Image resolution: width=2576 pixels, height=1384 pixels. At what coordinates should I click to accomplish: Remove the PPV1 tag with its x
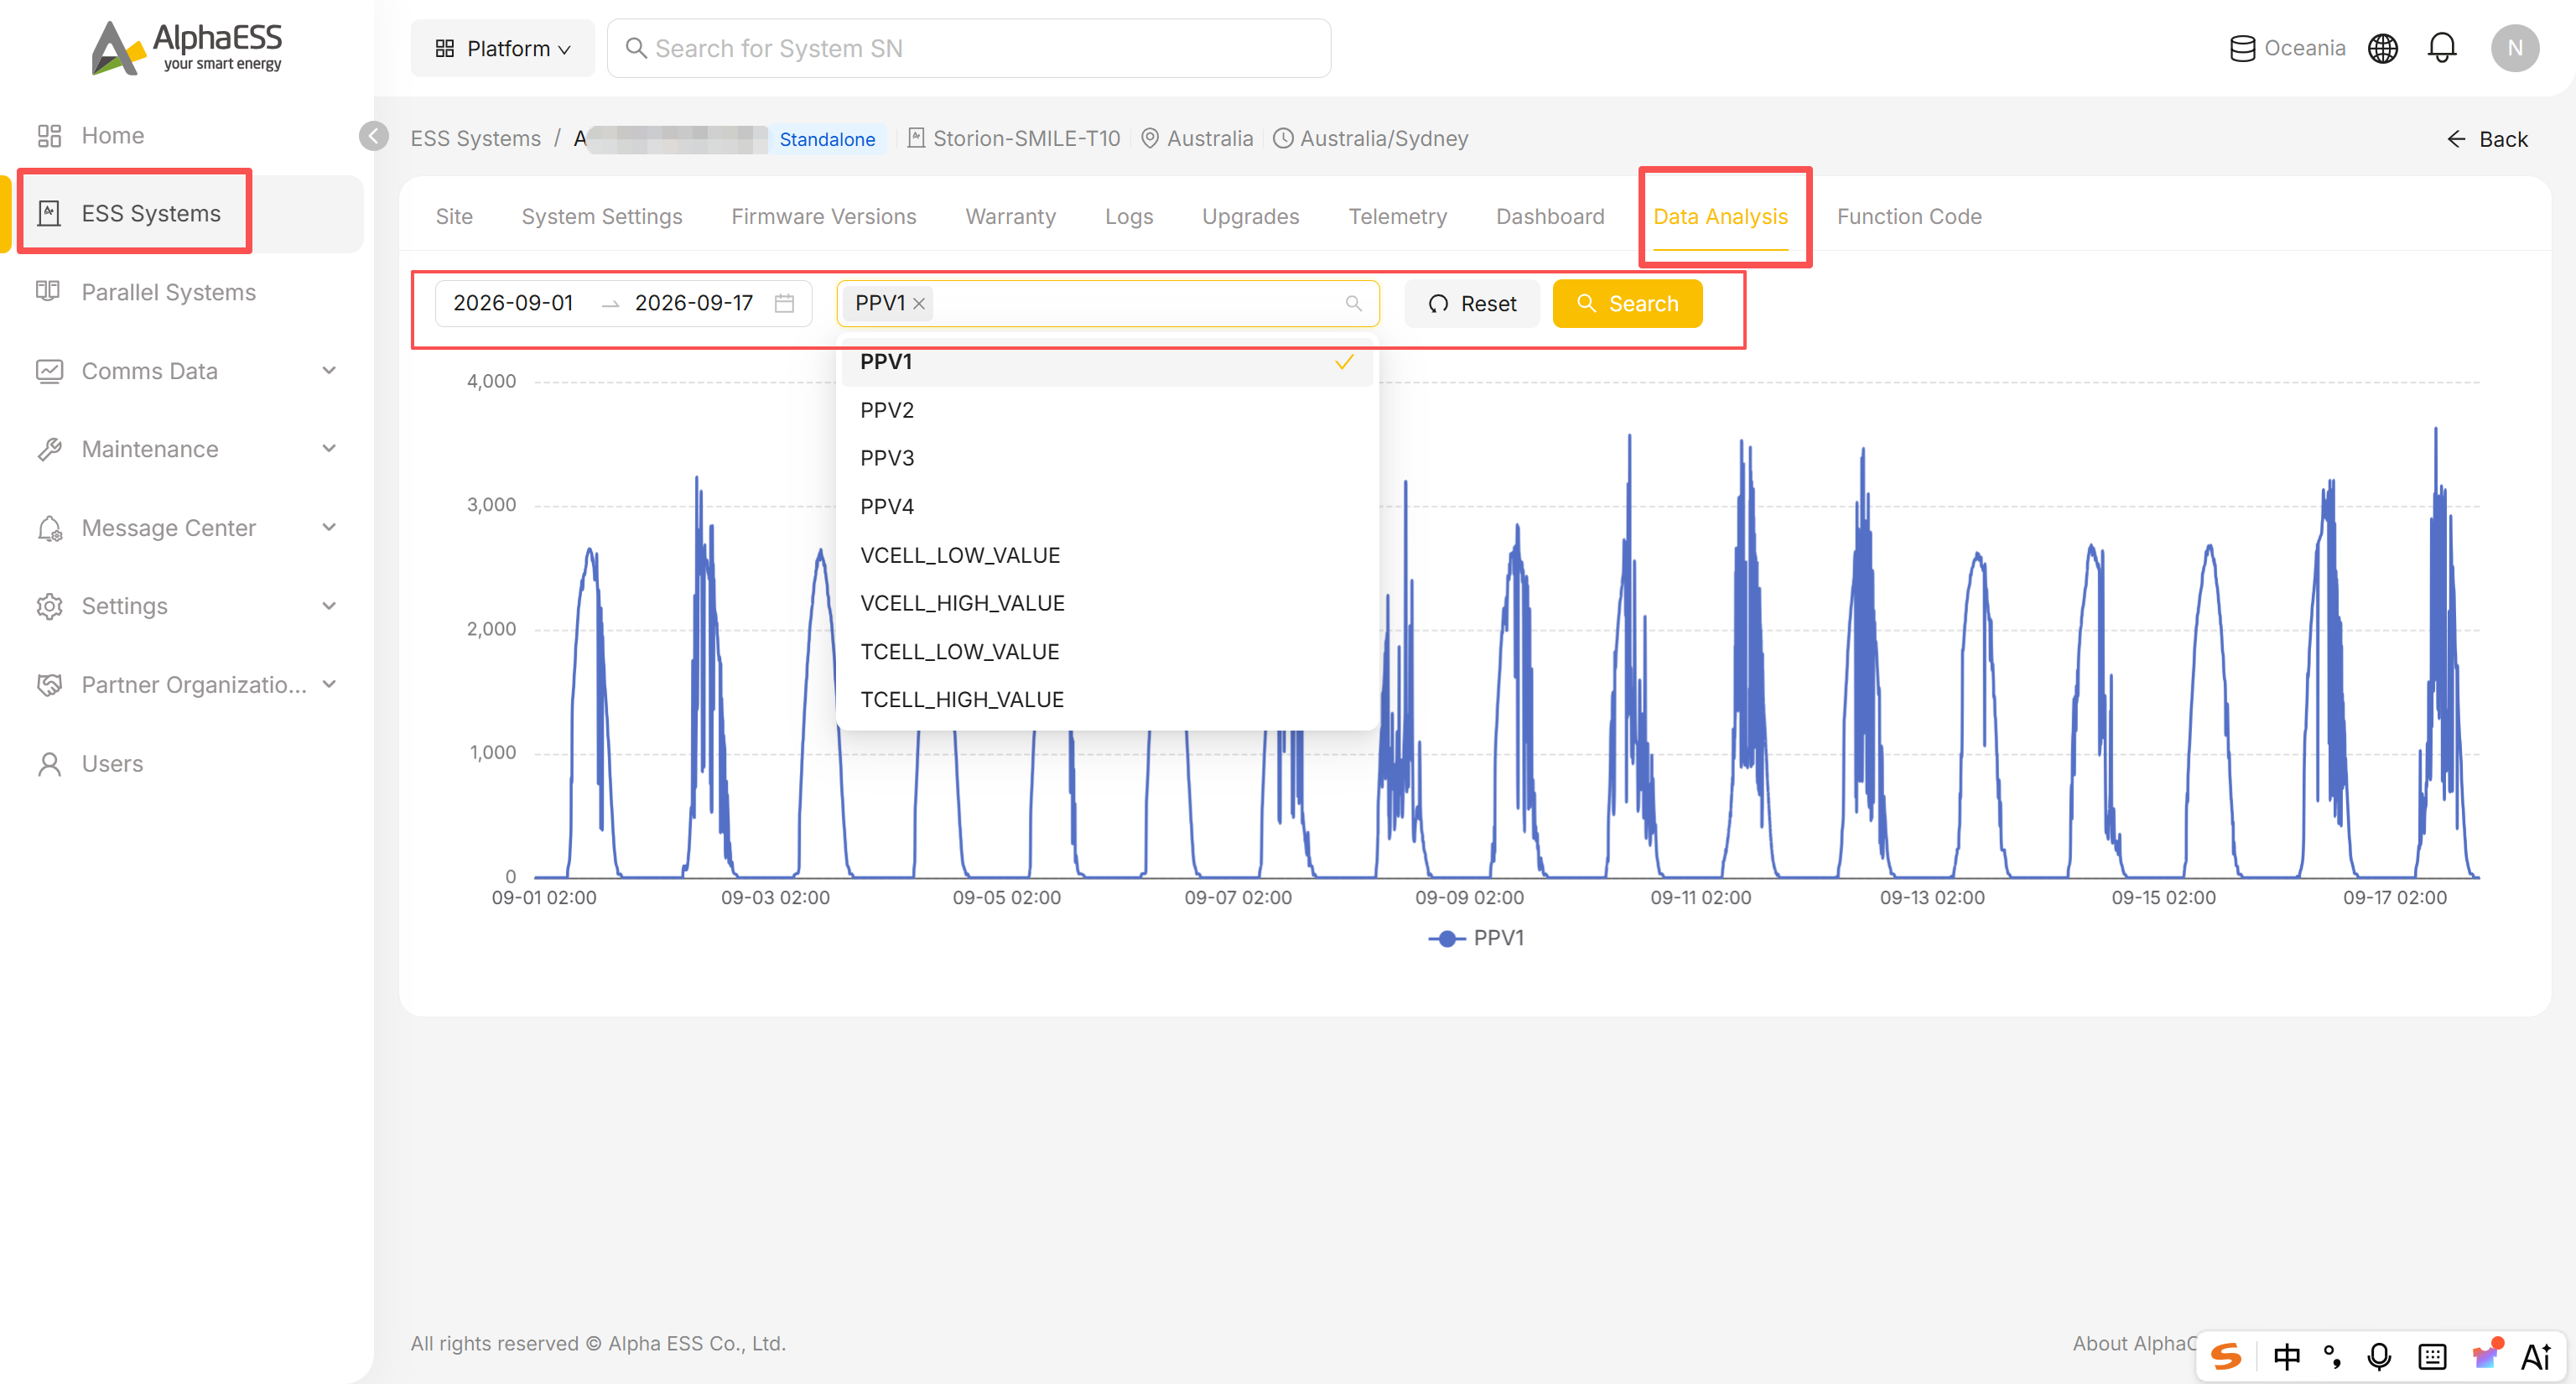coord(919,303)
